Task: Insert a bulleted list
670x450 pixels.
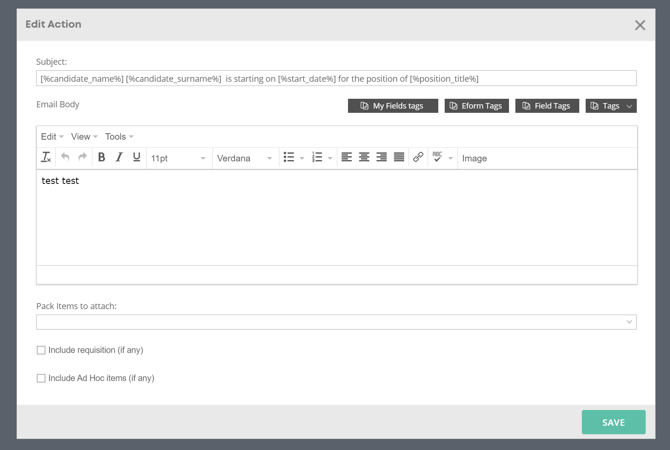Action: [x=289, y=158]
